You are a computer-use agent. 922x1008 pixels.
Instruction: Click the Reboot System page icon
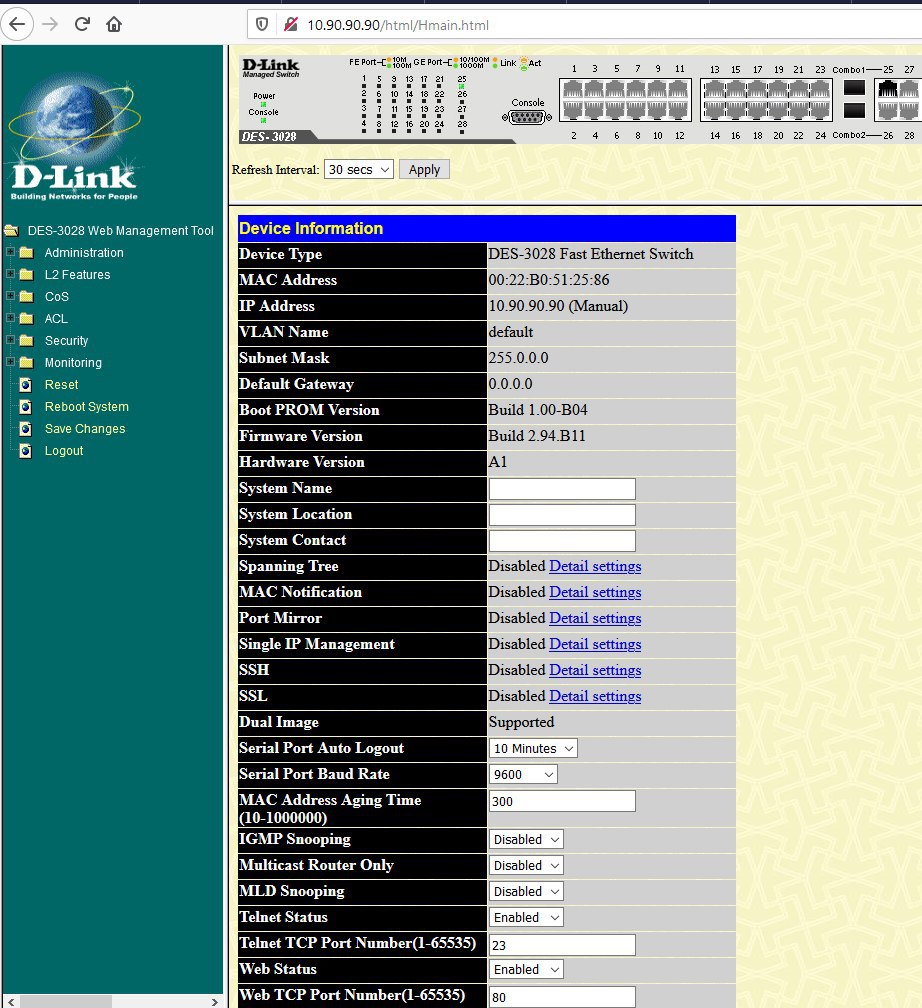coord(26,406)
